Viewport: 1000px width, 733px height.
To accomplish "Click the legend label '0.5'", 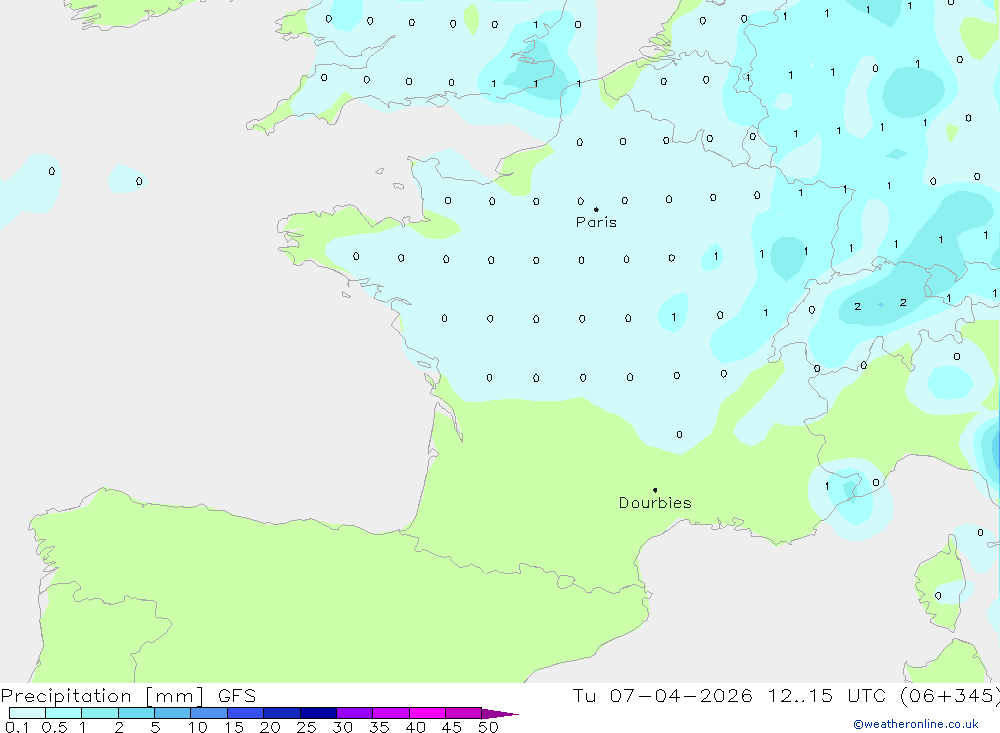I will [54, 727].
